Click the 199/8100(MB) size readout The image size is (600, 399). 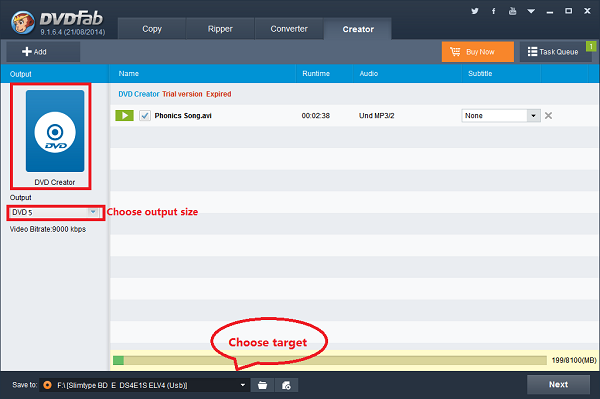pyautogui.click(x=574, y=360)
